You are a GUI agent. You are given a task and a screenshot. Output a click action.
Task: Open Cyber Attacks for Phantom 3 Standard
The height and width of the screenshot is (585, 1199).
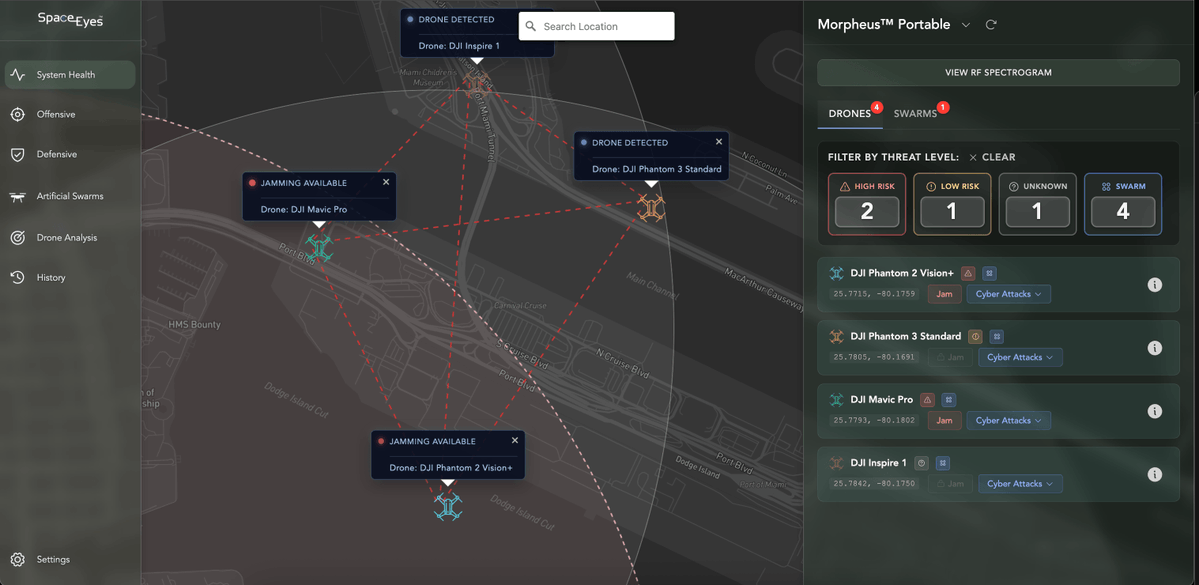tap(1020, 357)
